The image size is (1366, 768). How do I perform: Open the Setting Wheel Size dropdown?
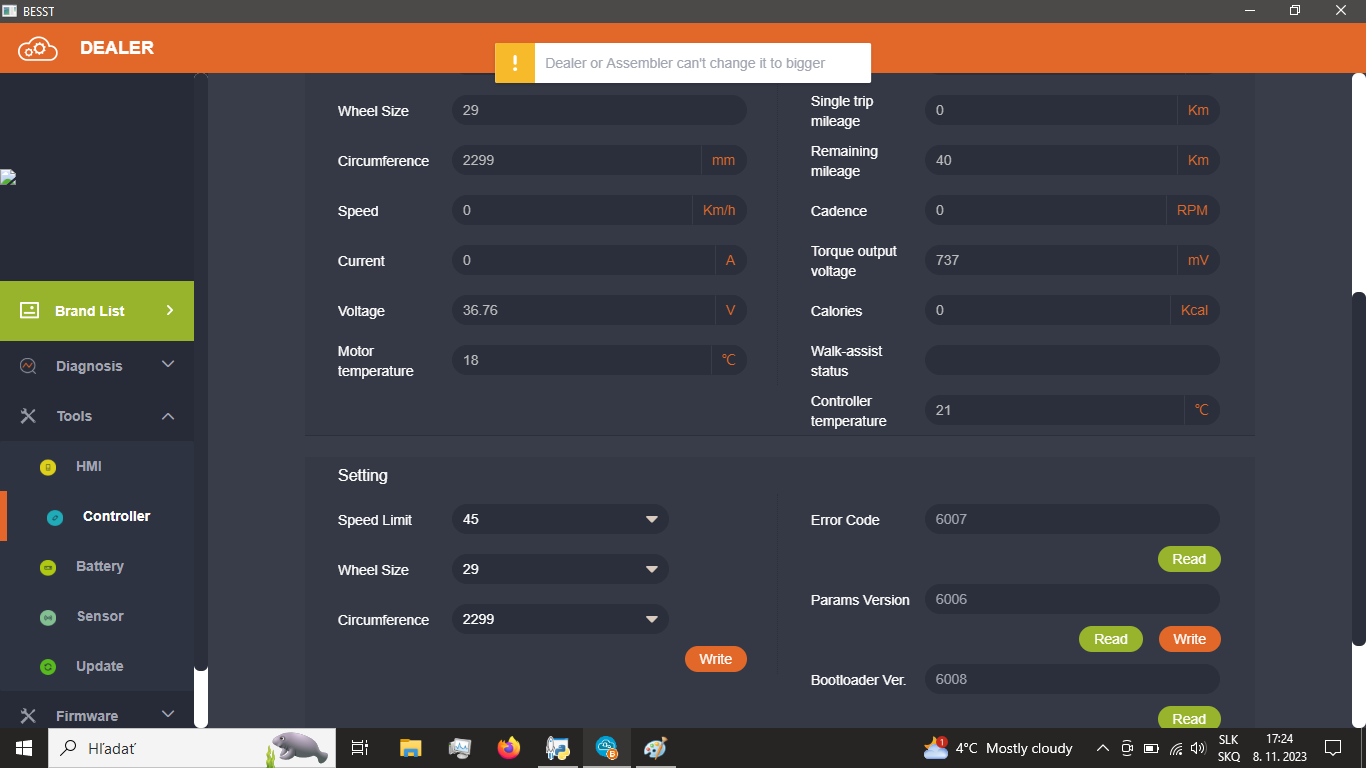(560, 569)
